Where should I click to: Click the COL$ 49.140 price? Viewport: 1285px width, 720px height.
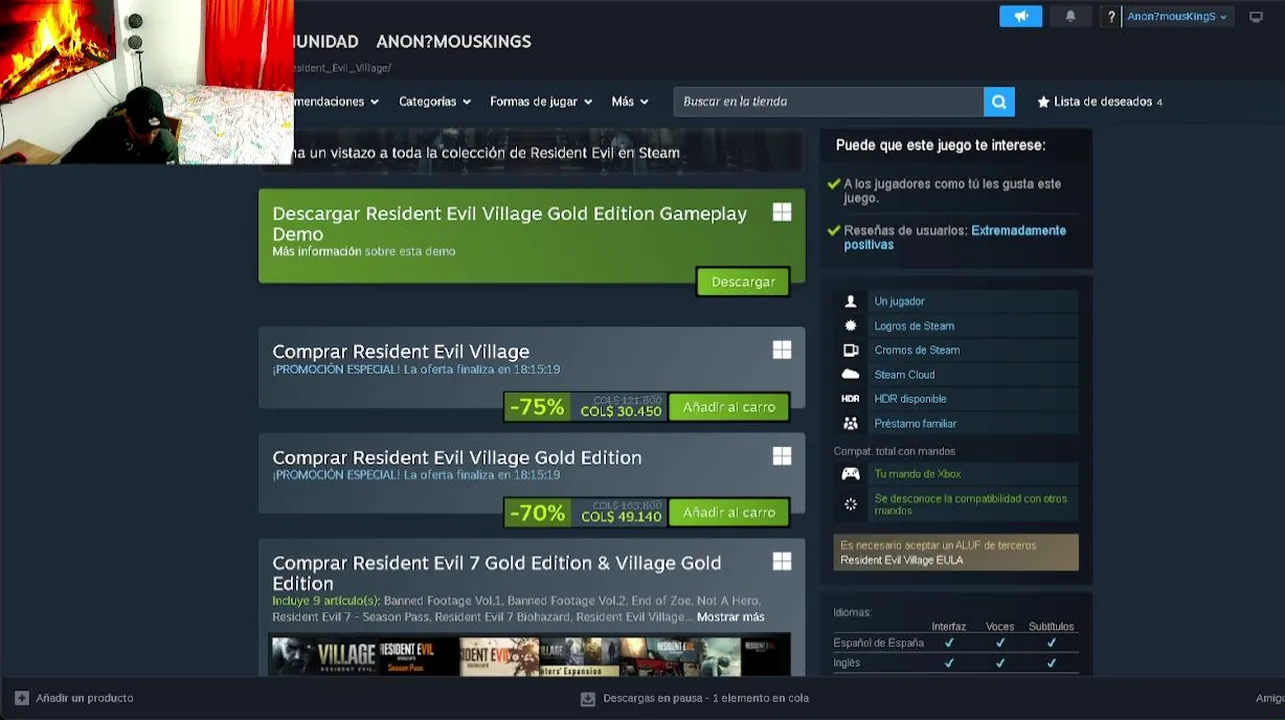[620, 517]
